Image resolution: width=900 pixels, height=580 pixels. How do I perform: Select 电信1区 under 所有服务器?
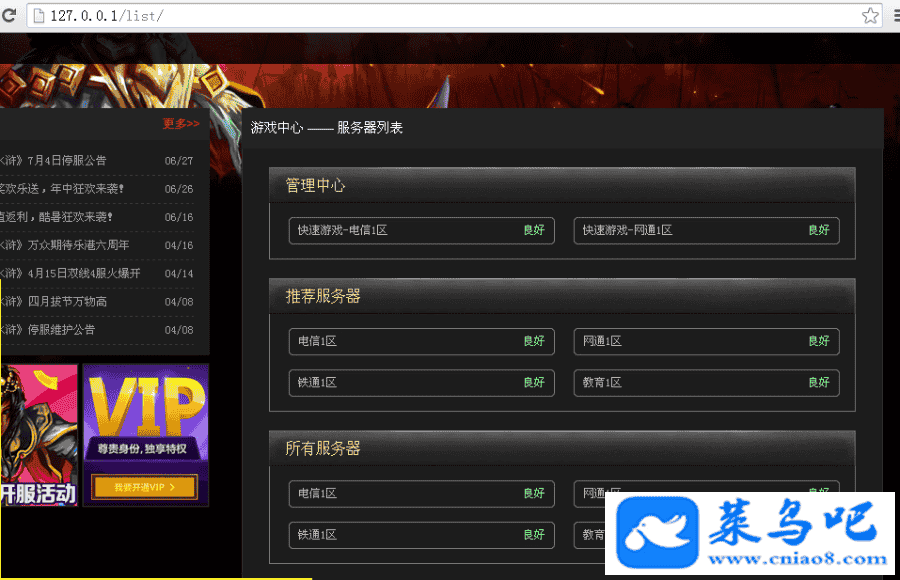421,493
